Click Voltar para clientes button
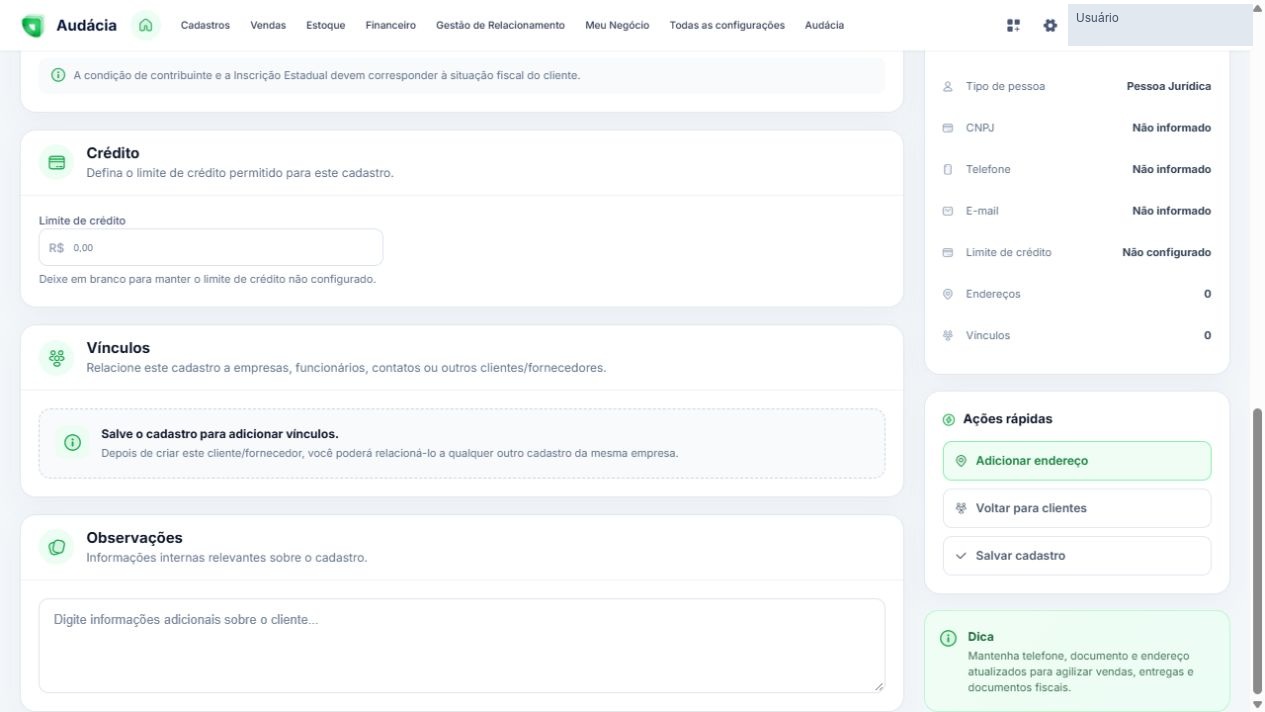The width and height of the screenshot is (1265, 712). coord(1077,508)
